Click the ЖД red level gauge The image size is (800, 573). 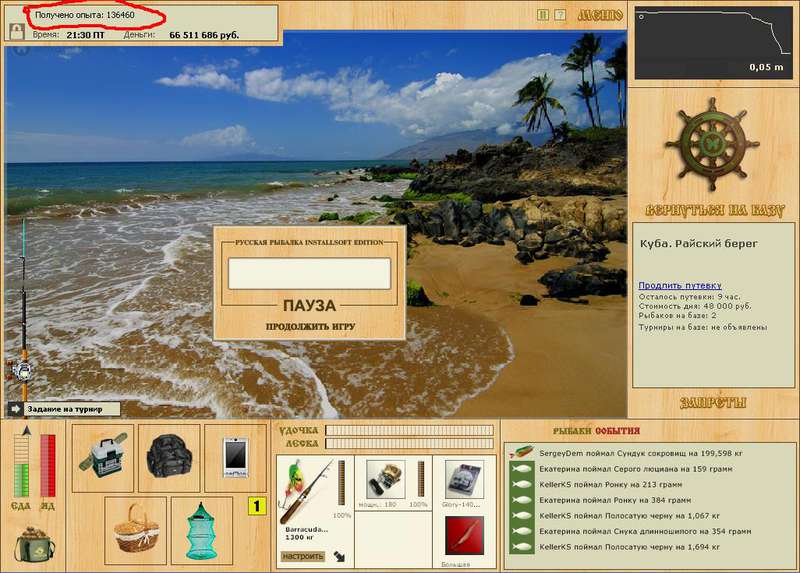47,466
